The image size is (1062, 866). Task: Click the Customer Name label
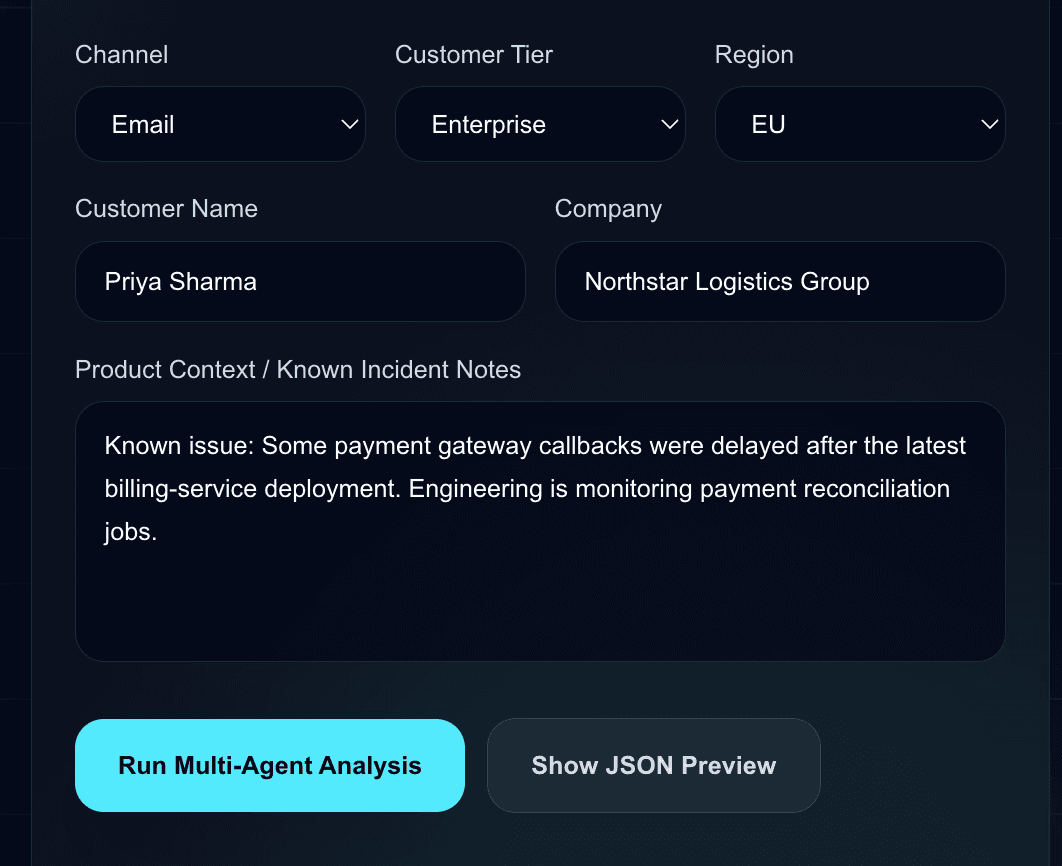tap(166, 209)
